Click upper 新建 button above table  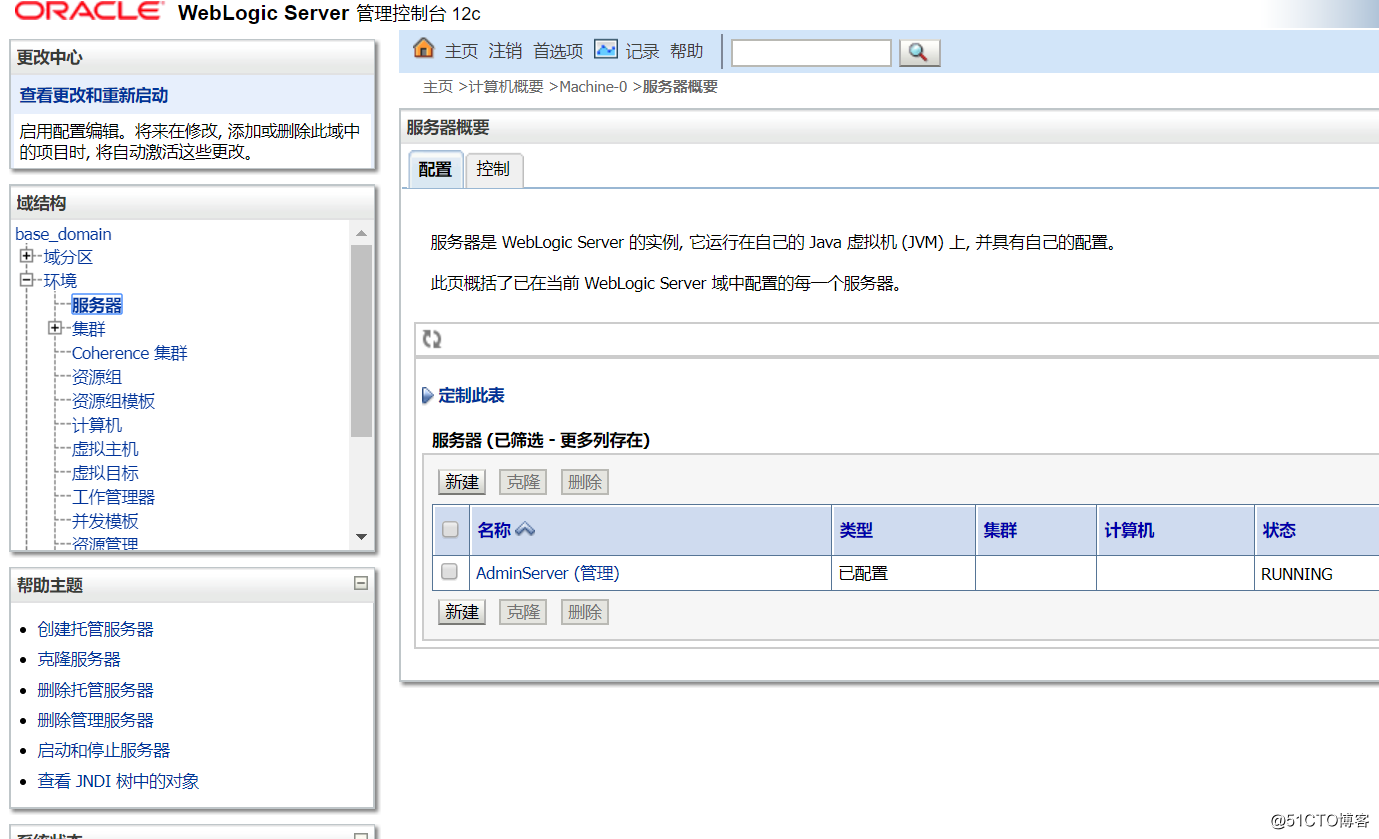[x=462, y=482]
